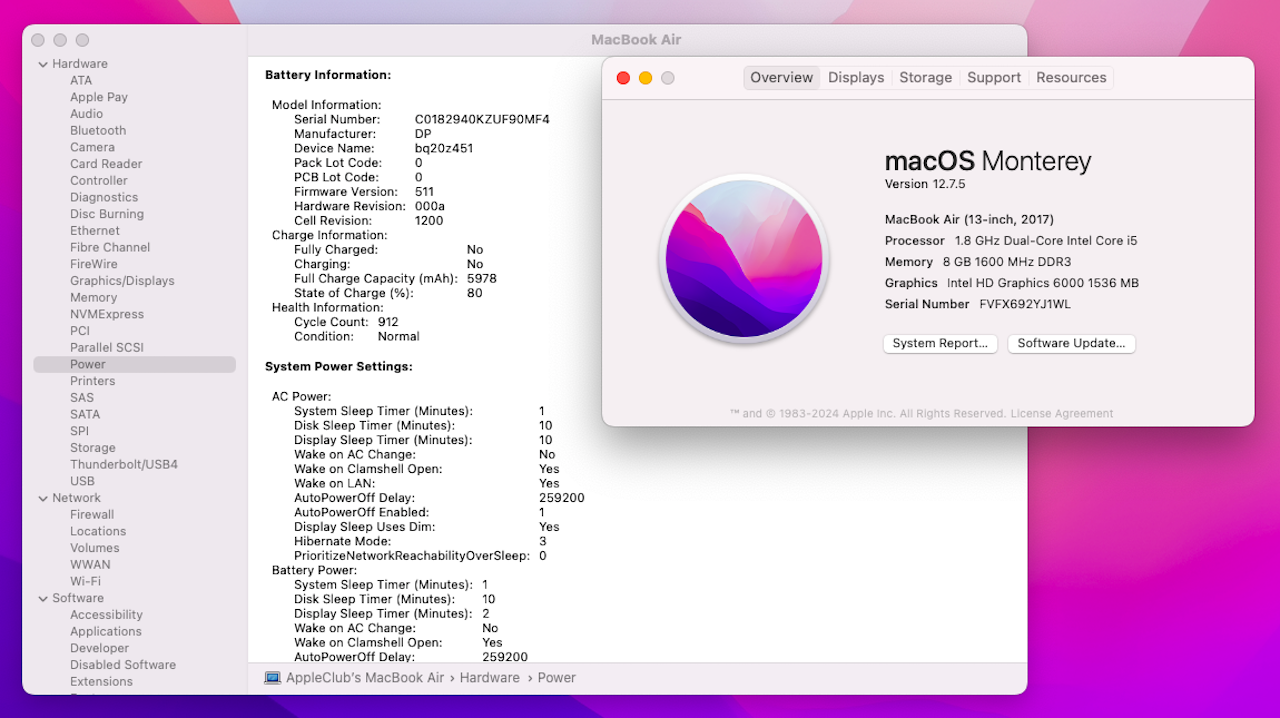The image size is (1280, 718).
Task: Select Bluetooth in the sidebar
Action: pos(98,131)
